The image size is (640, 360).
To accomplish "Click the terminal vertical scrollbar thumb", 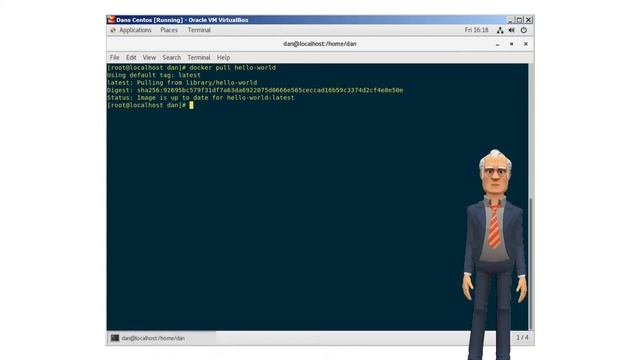I will [531, 263].
